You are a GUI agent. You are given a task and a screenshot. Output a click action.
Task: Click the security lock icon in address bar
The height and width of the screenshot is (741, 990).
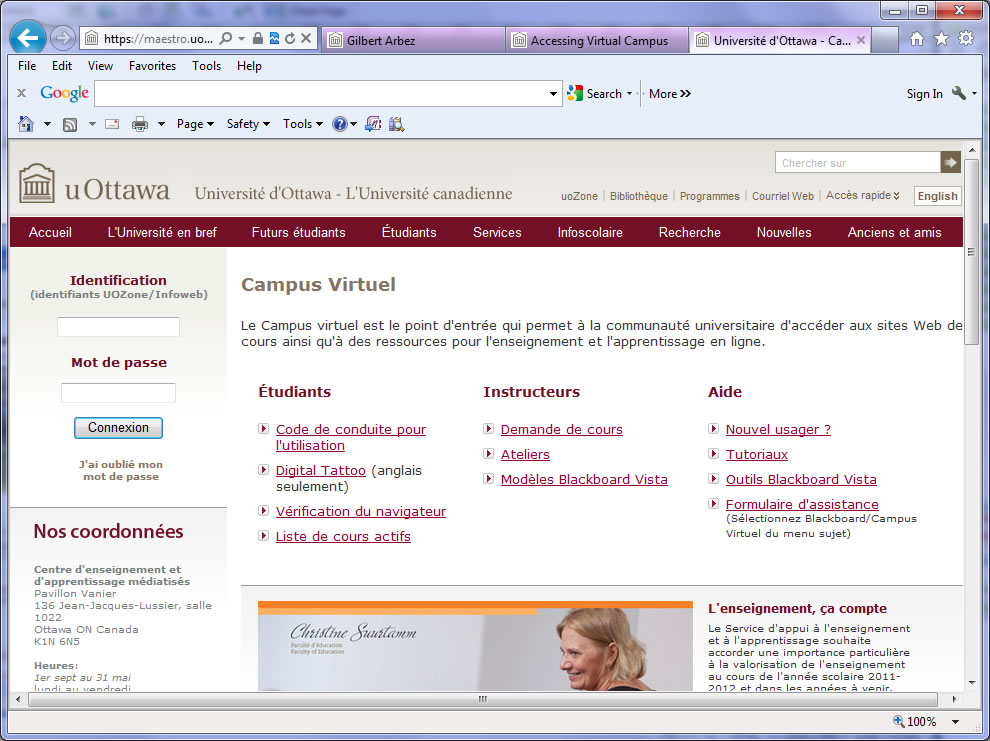(258, 39)
